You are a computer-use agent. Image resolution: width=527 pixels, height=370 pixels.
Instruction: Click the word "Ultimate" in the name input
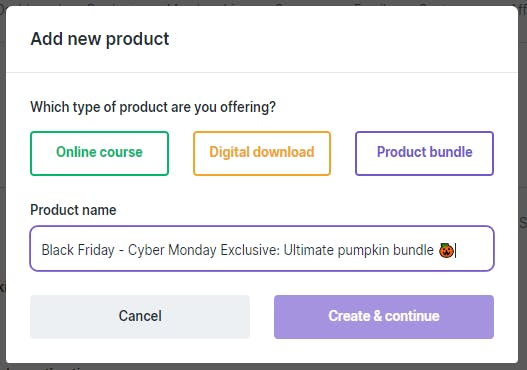tap(309, 250)
